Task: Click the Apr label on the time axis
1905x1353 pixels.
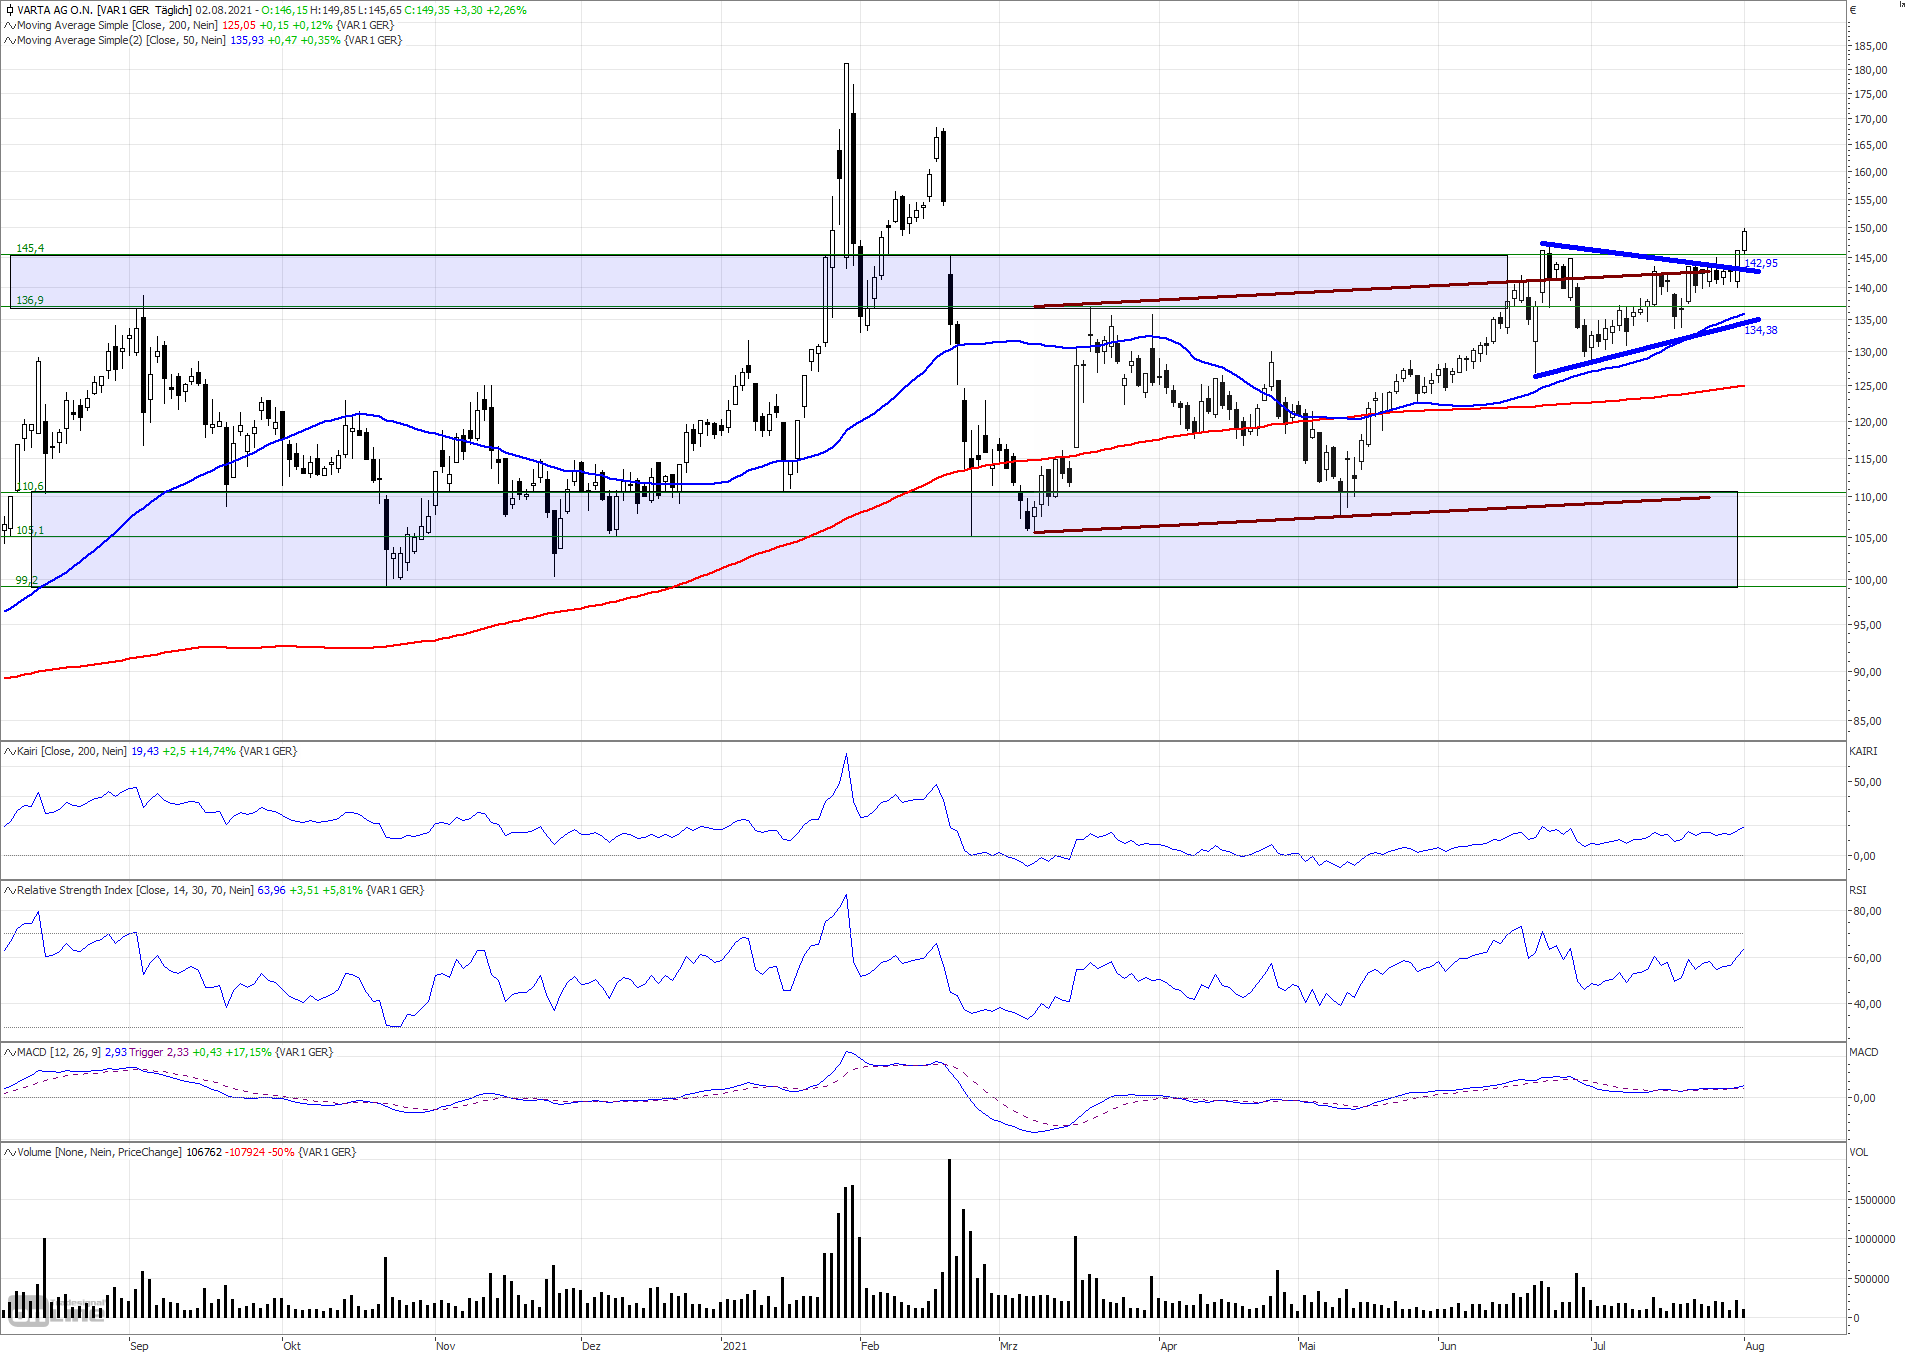Action: tap(1169, 1346)
